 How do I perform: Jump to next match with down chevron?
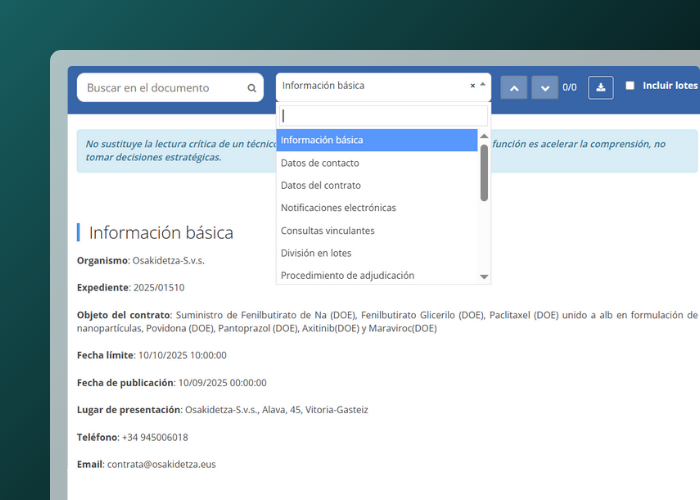click(x=544, y=88)
